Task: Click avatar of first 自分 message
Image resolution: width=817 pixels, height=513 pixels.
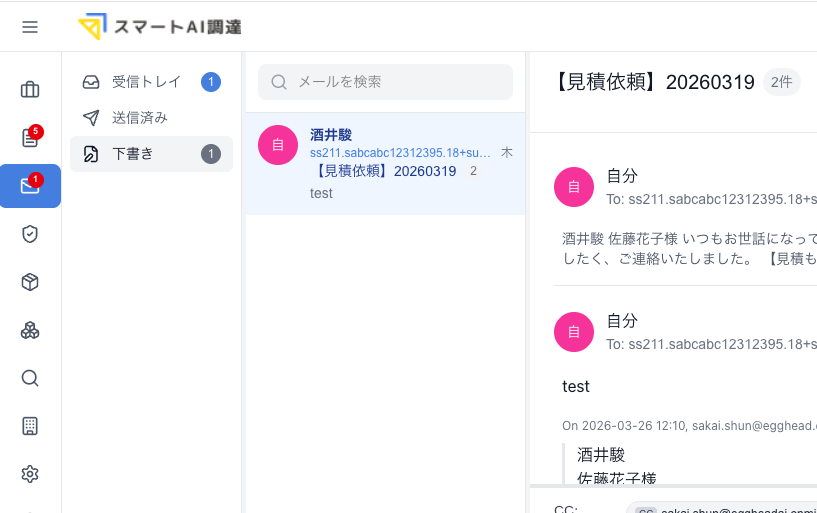Action: (x=574, y=187)
